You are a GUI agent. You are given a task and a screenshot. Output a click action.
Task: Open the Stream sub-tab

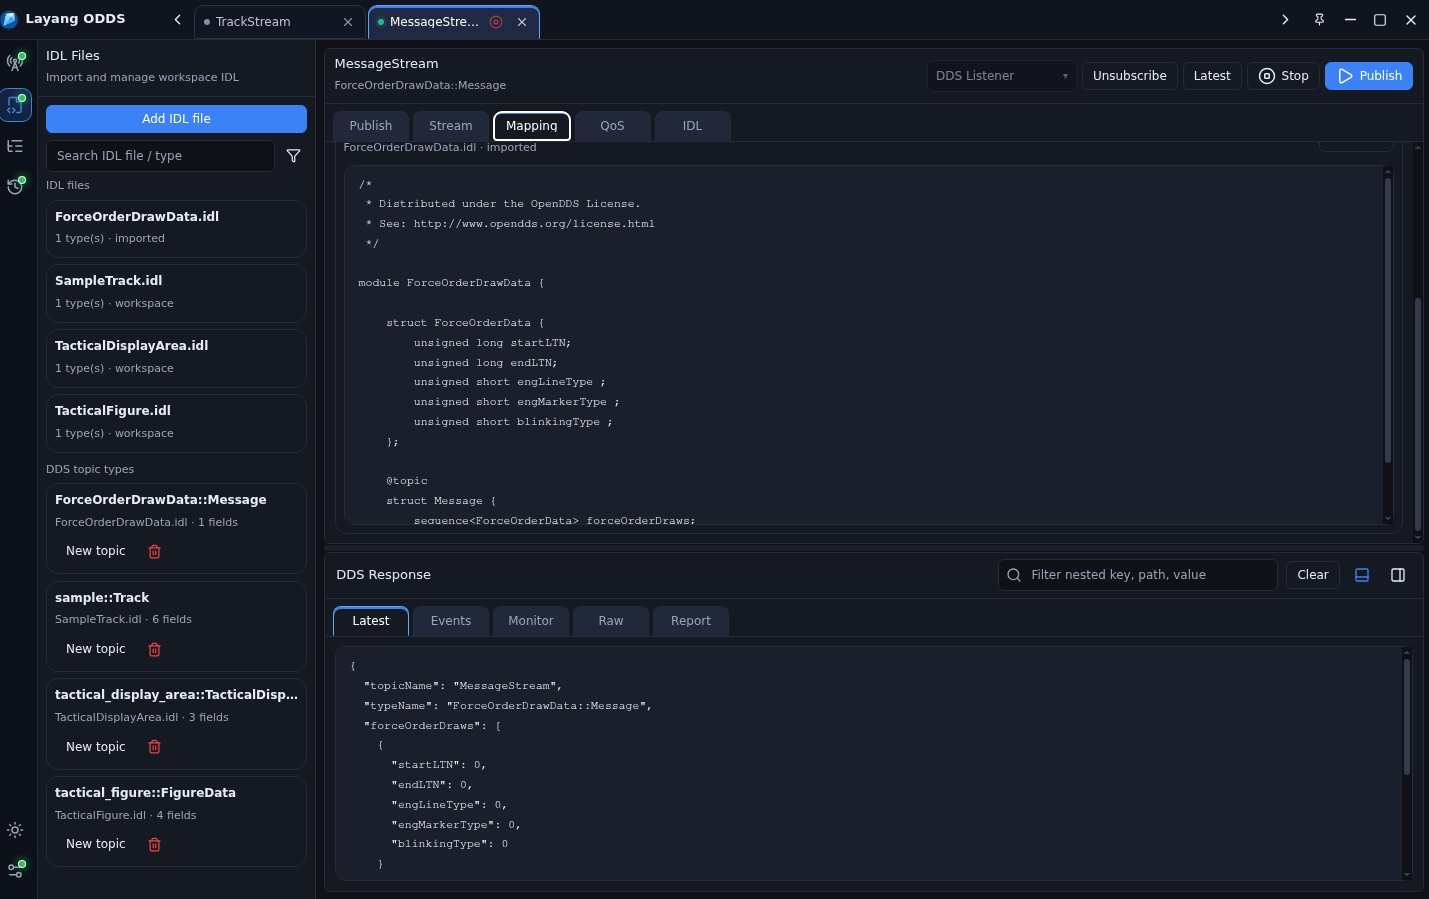pyautogui.click(x=451, y=126)
